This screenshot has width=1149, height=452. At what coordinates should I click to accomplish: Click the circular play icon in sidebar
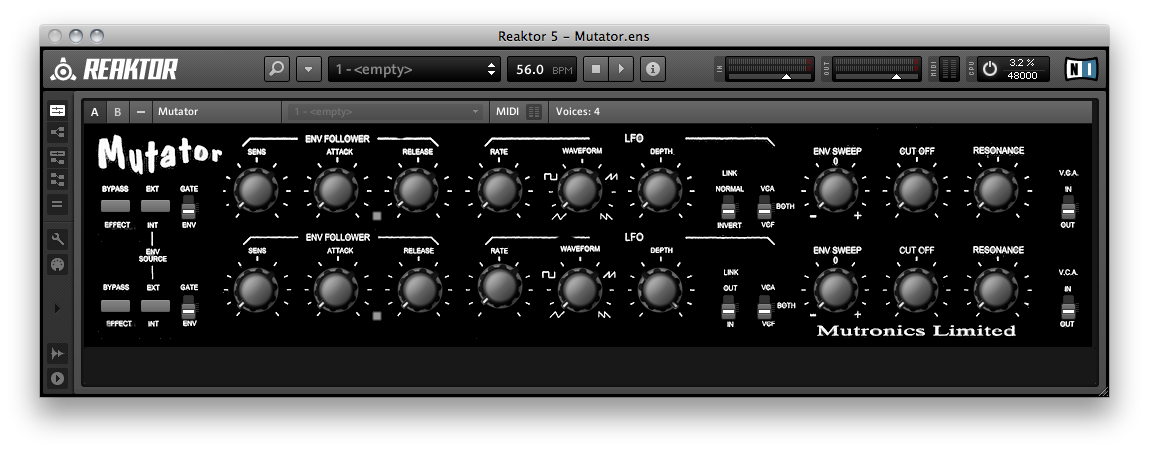coord(57,378)
